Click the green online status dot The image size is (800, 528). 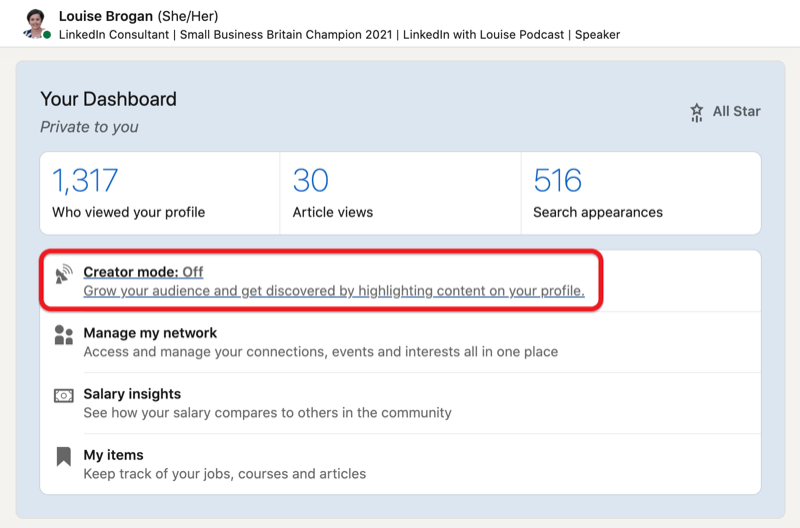pos(47,35)
